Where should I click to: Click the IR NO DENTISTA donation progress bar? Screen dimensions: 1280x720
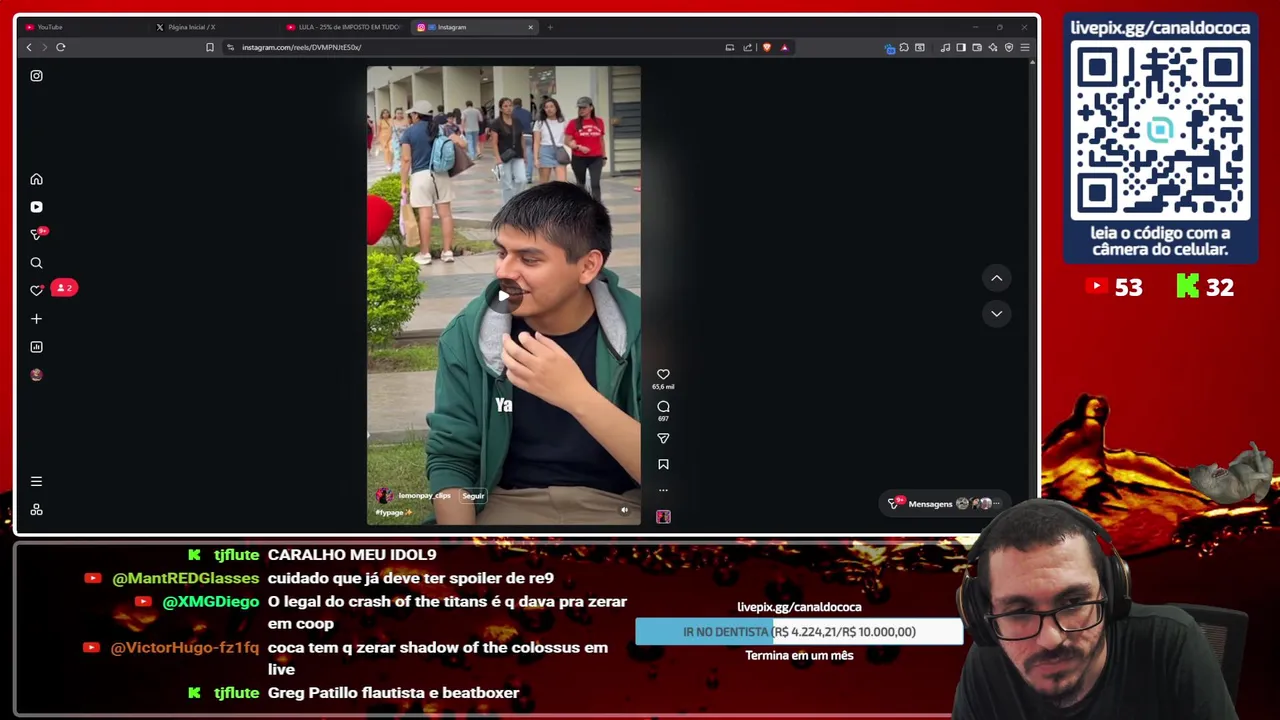(x=799, y=632)
